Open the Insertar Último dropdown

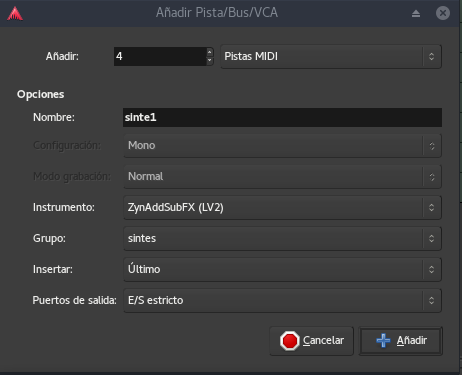click(x=283, y=269)
